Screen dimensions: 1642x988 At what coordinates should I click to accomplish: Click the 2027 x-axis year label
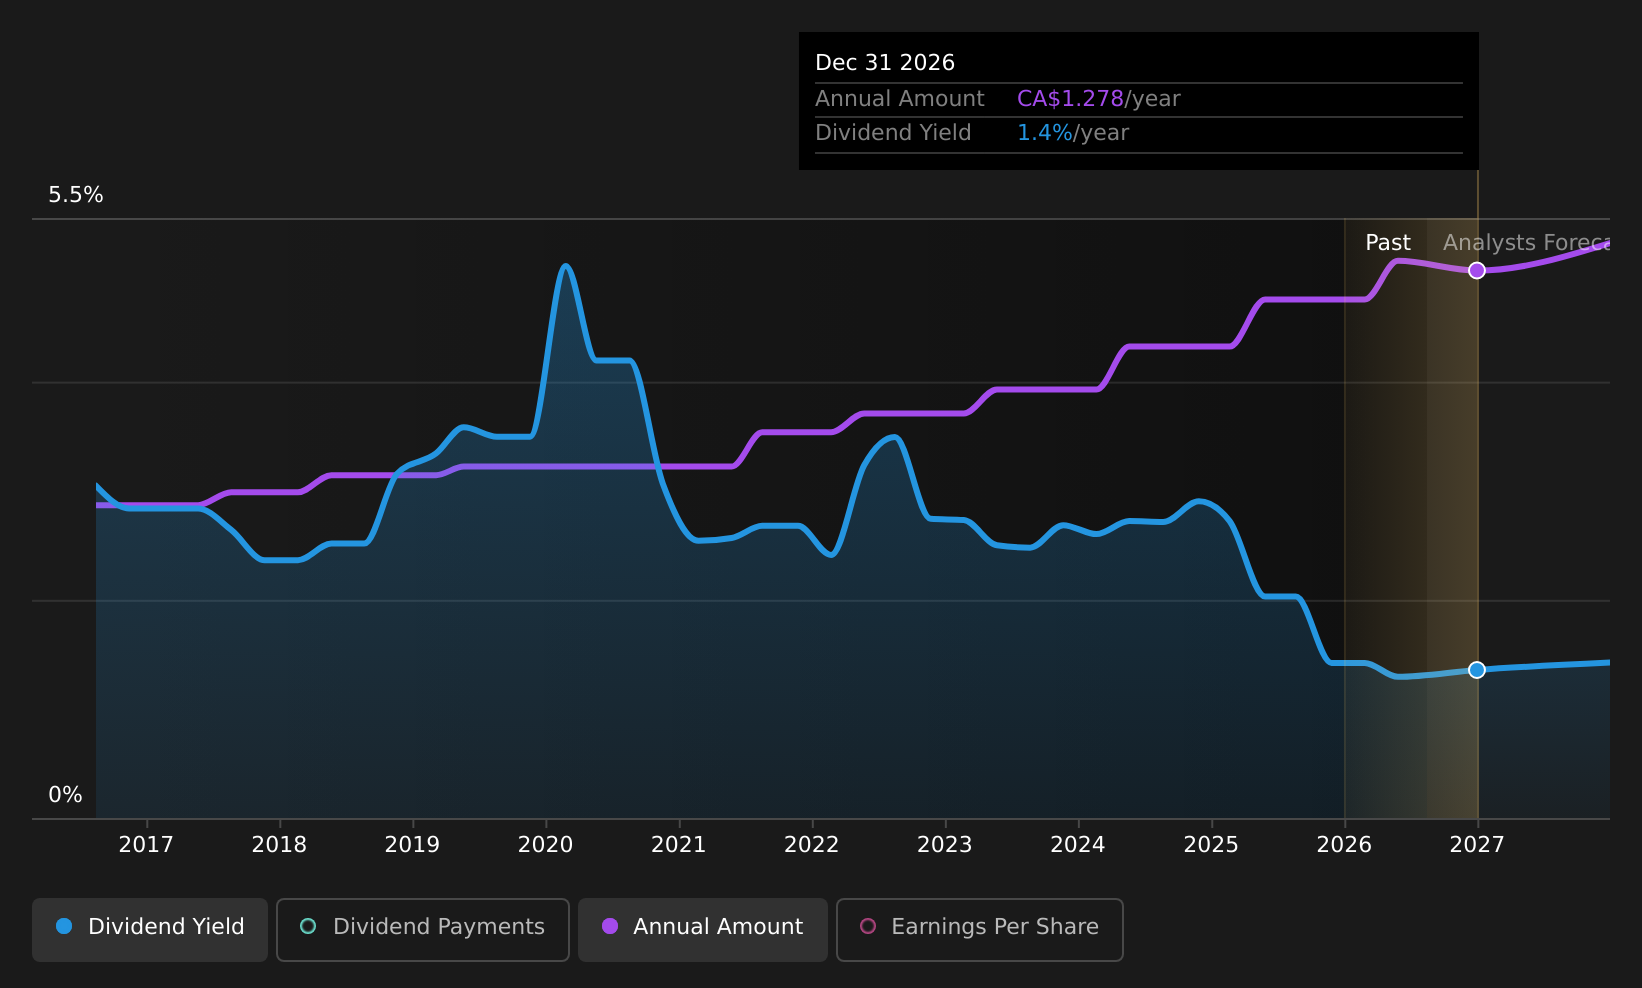(x=1477, y=845)
